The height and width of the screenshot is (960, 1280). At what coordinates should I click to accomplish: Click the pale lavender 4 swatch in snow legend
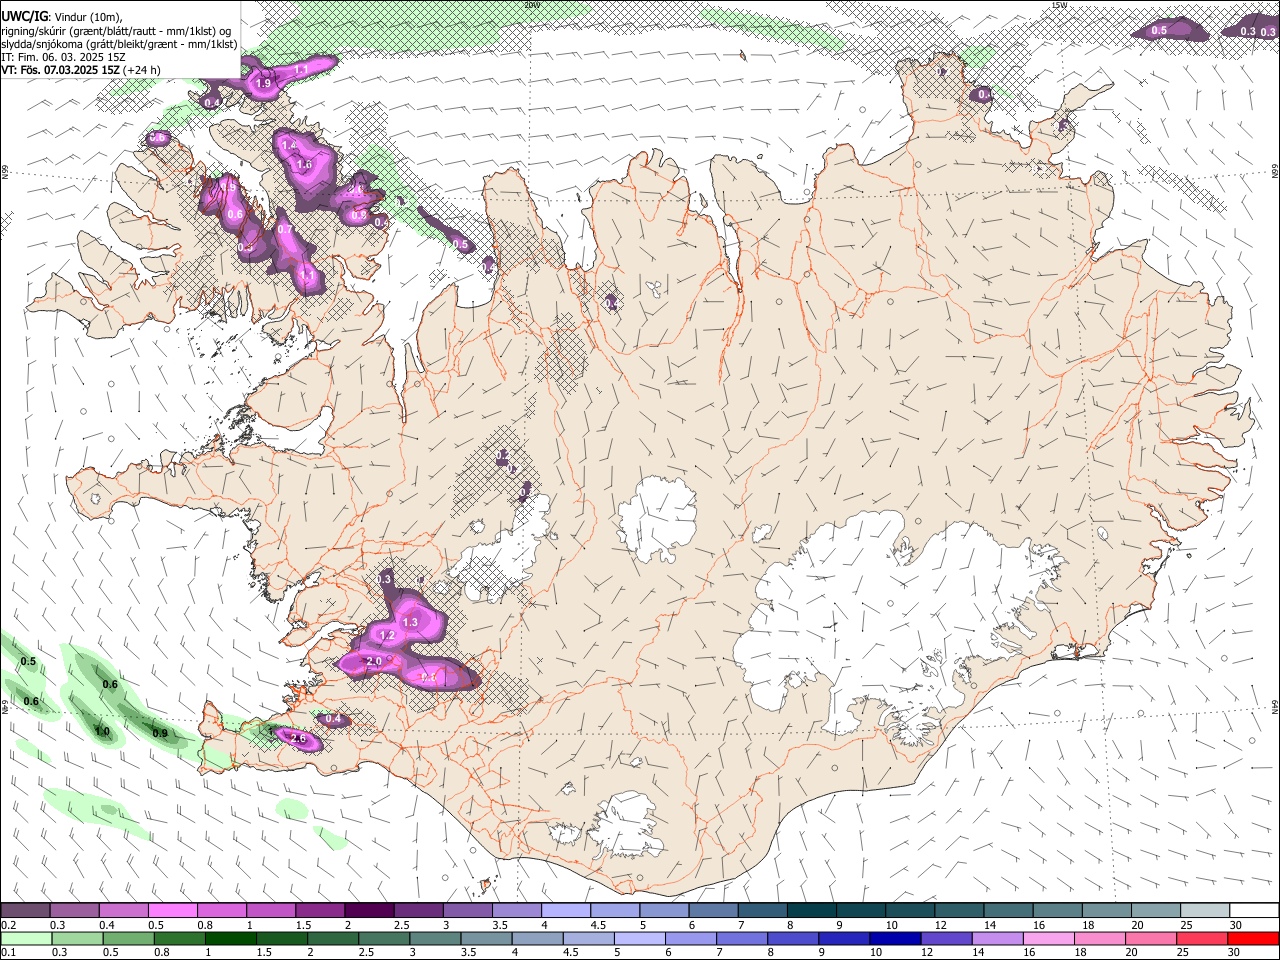point(566,911)
